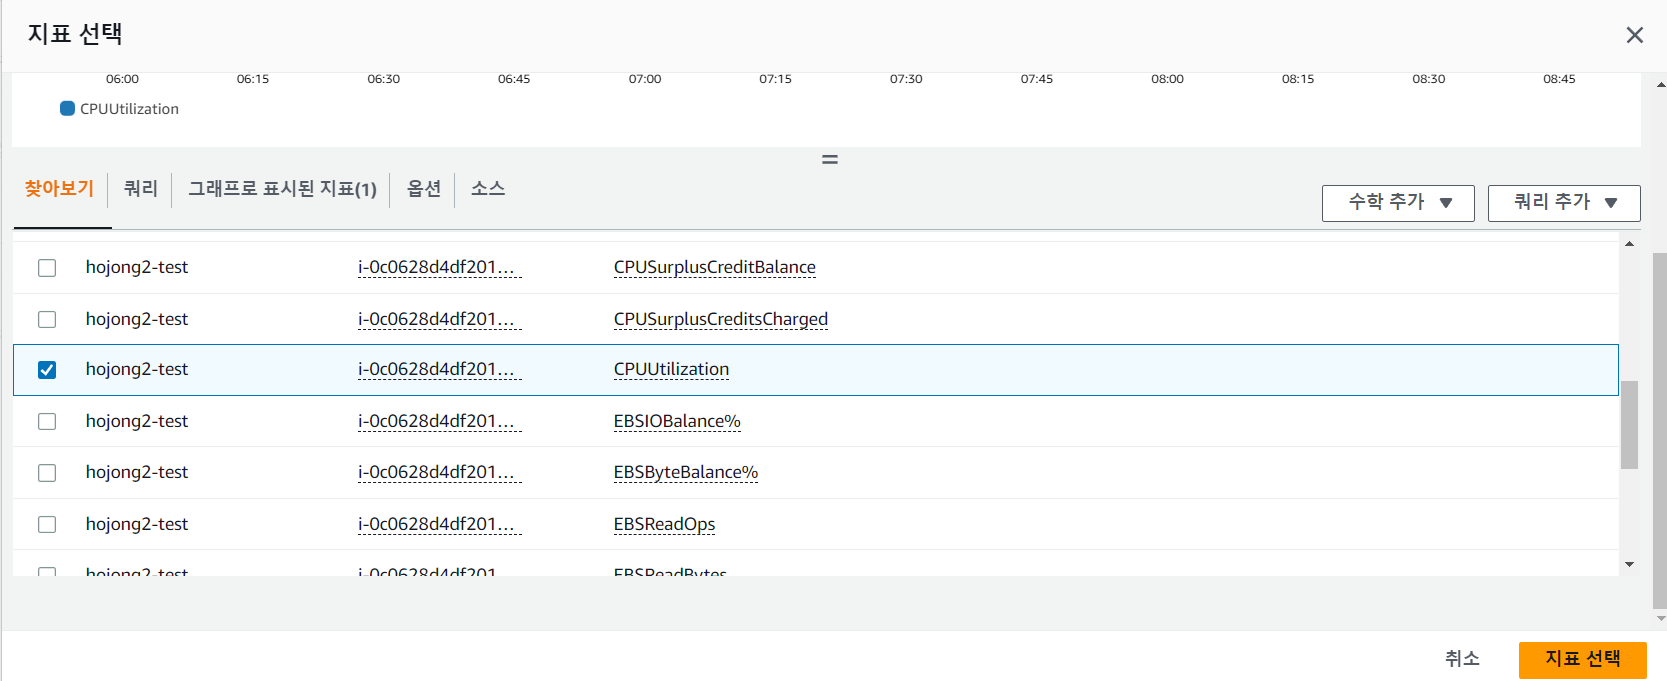This screenshot has height=681, width=1667.
Task: Click hojong2-test name in CPUUtilization row
Action: click(x=137, y=369)
